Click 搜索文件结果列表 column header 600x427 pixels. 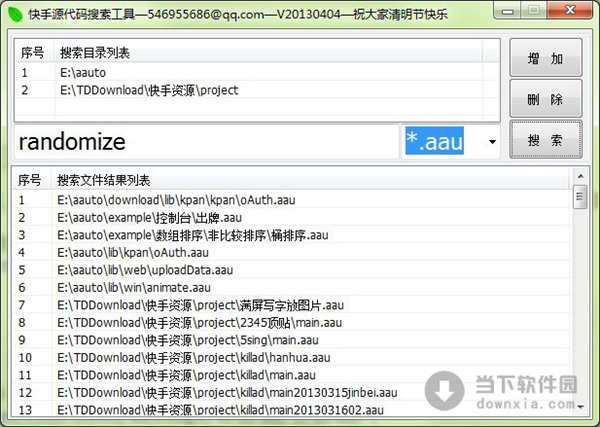tap(104, 180)
